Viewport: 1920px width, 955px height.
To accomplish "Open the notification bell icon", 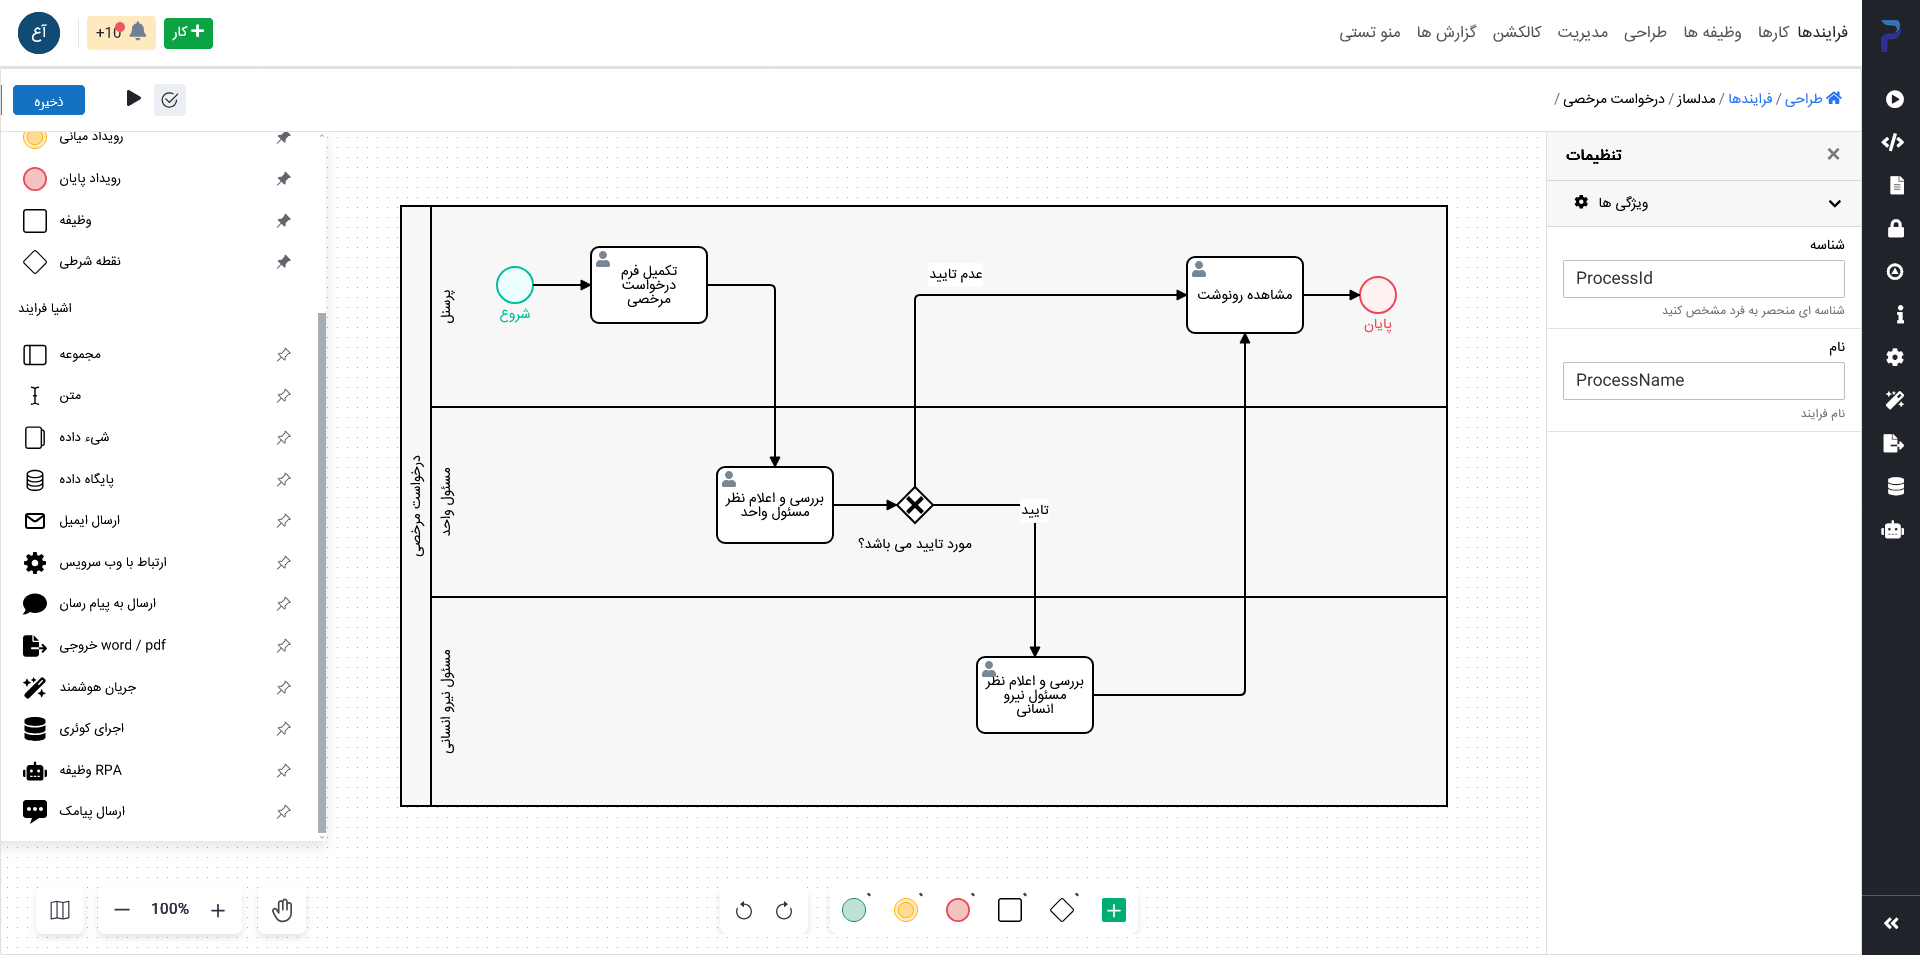I will click(x=138, y=32).
